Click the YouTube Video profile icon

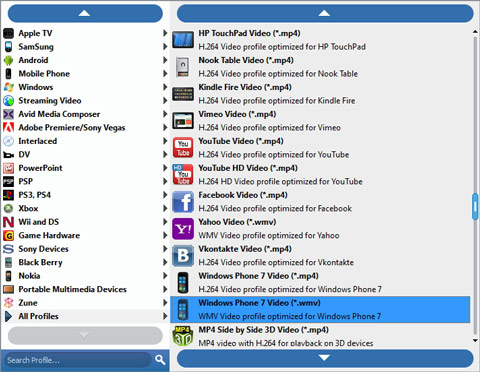(183, 148)
